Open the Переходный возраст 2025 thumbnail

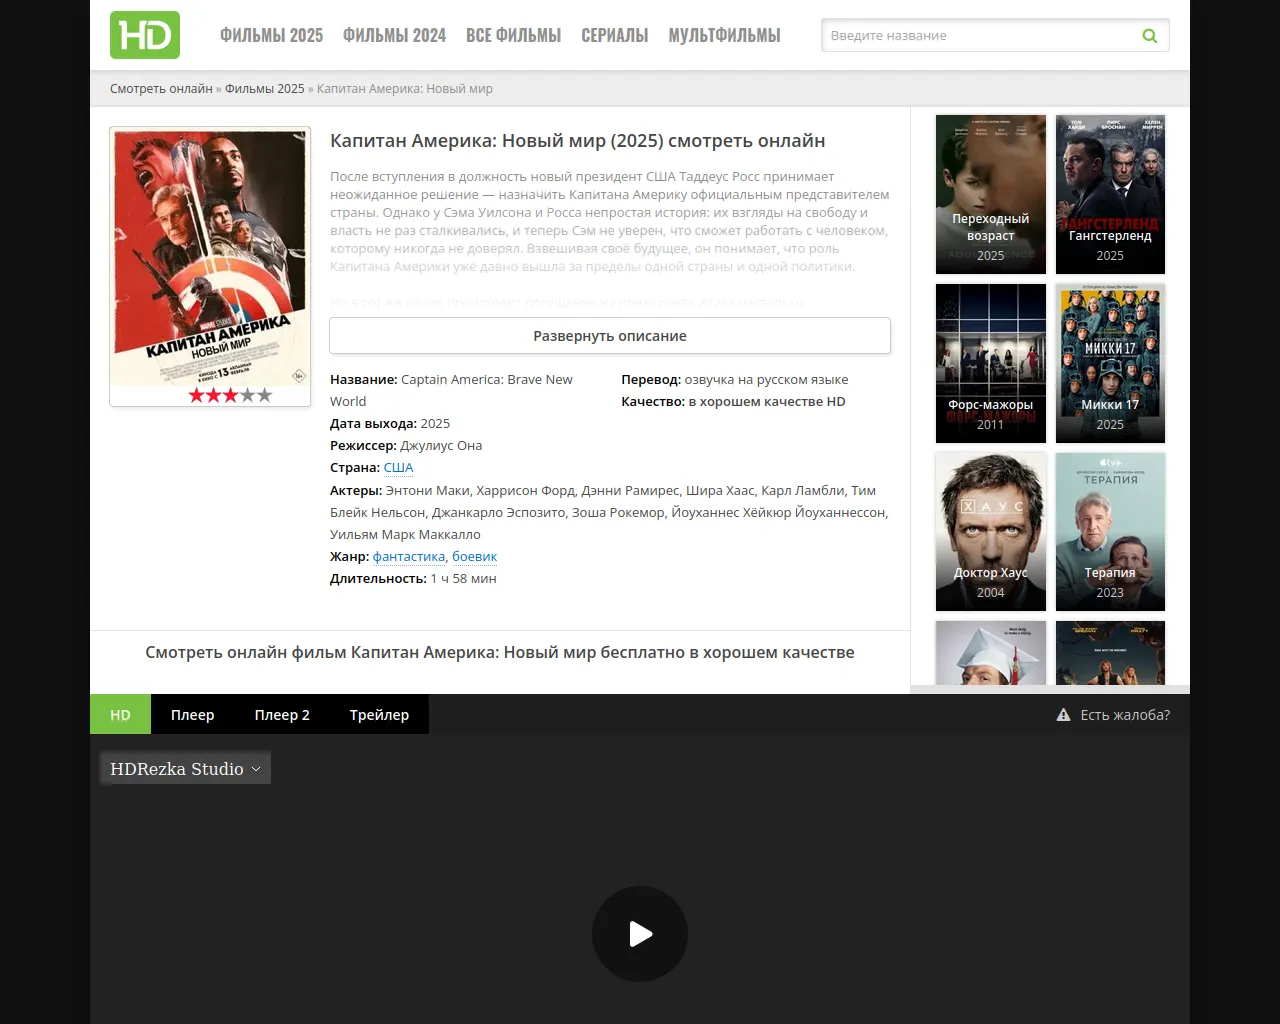click(991, 194)
